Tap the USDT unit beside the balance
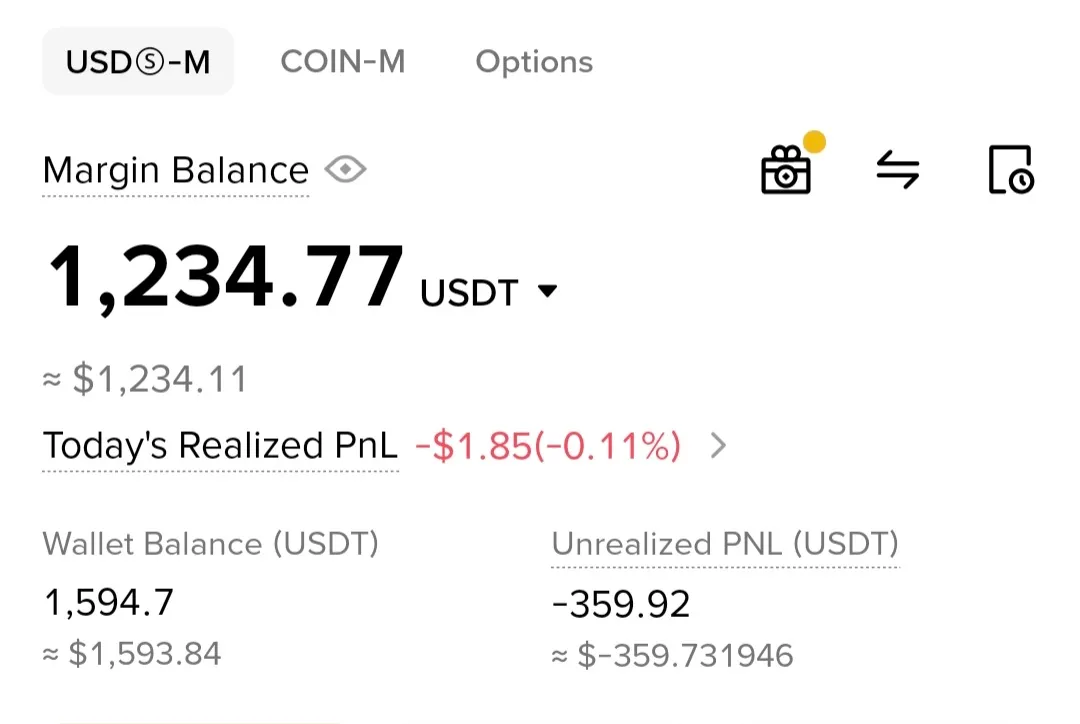 point(469,293)
